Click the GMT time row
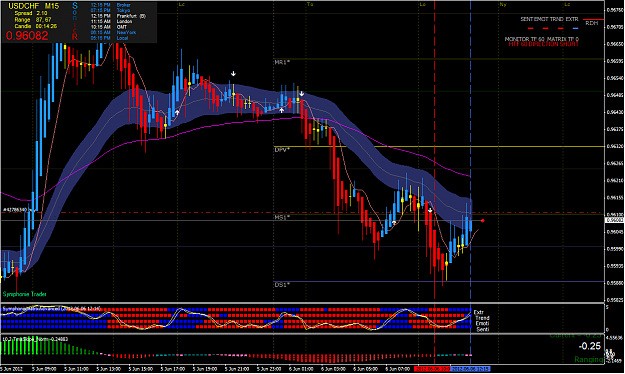This screenshot has width=625, height=374. coord(109,27)
